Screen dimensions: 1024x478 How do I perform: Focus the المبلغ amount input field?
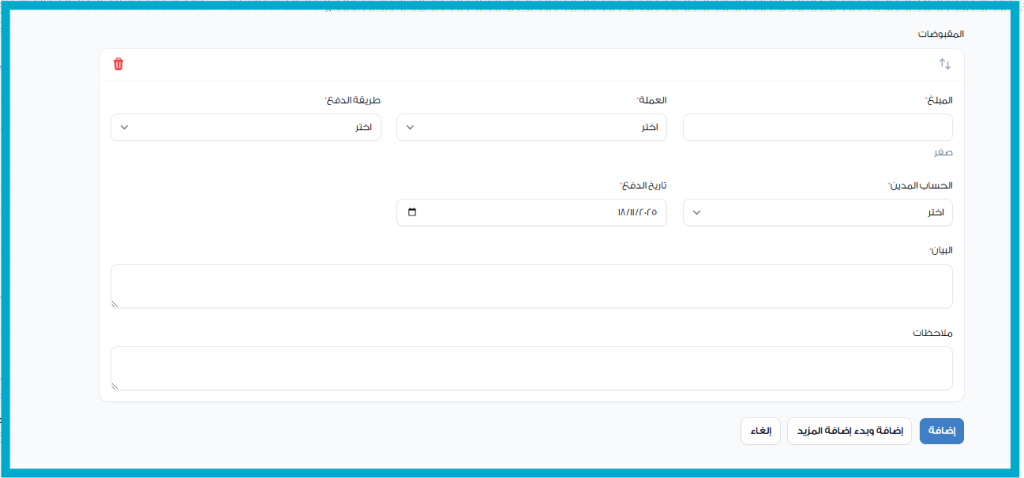817,128
